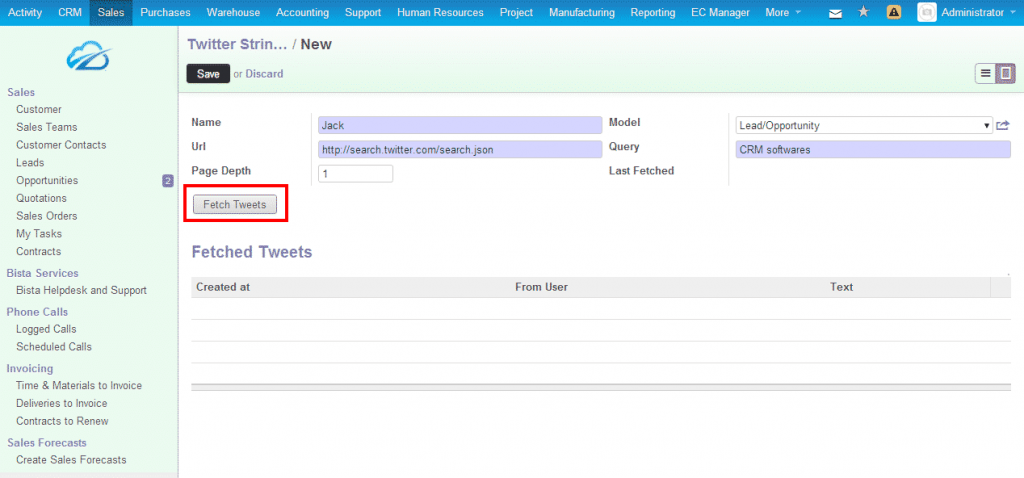
Task: Open the Project menu
Action: click(x=516, y=12)
